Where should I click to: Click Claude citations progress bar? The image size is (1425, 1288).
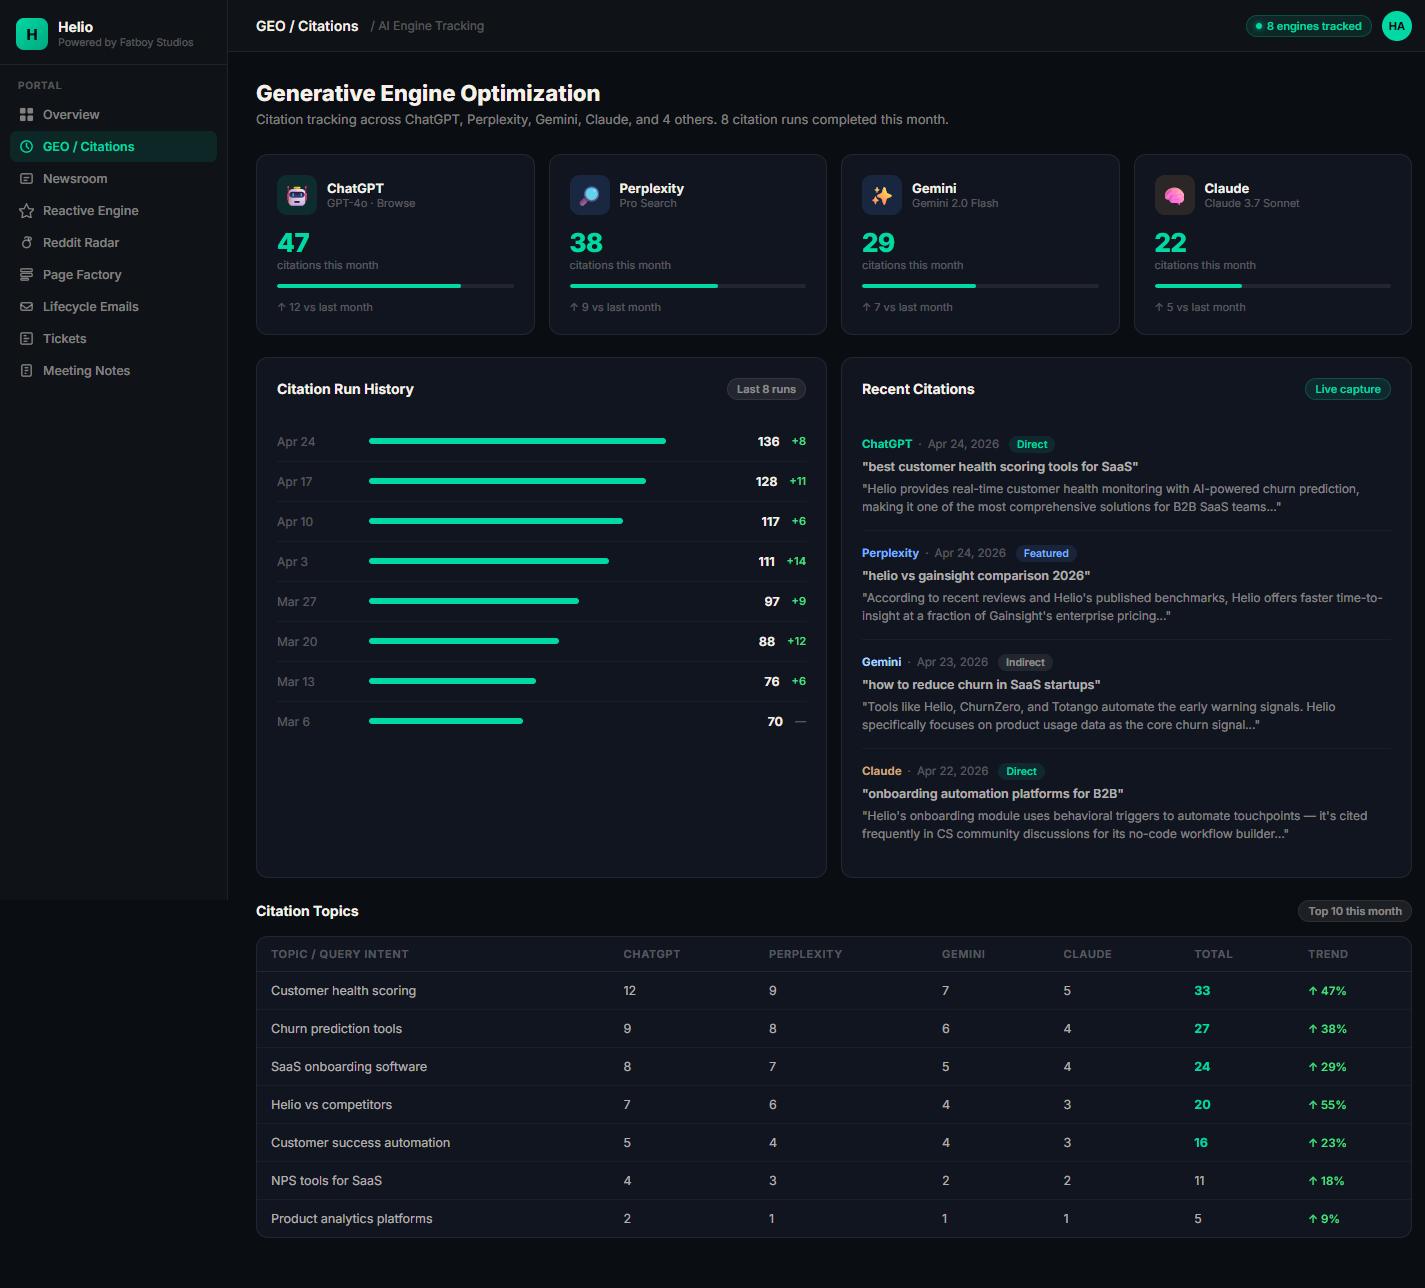[1273, 286]
